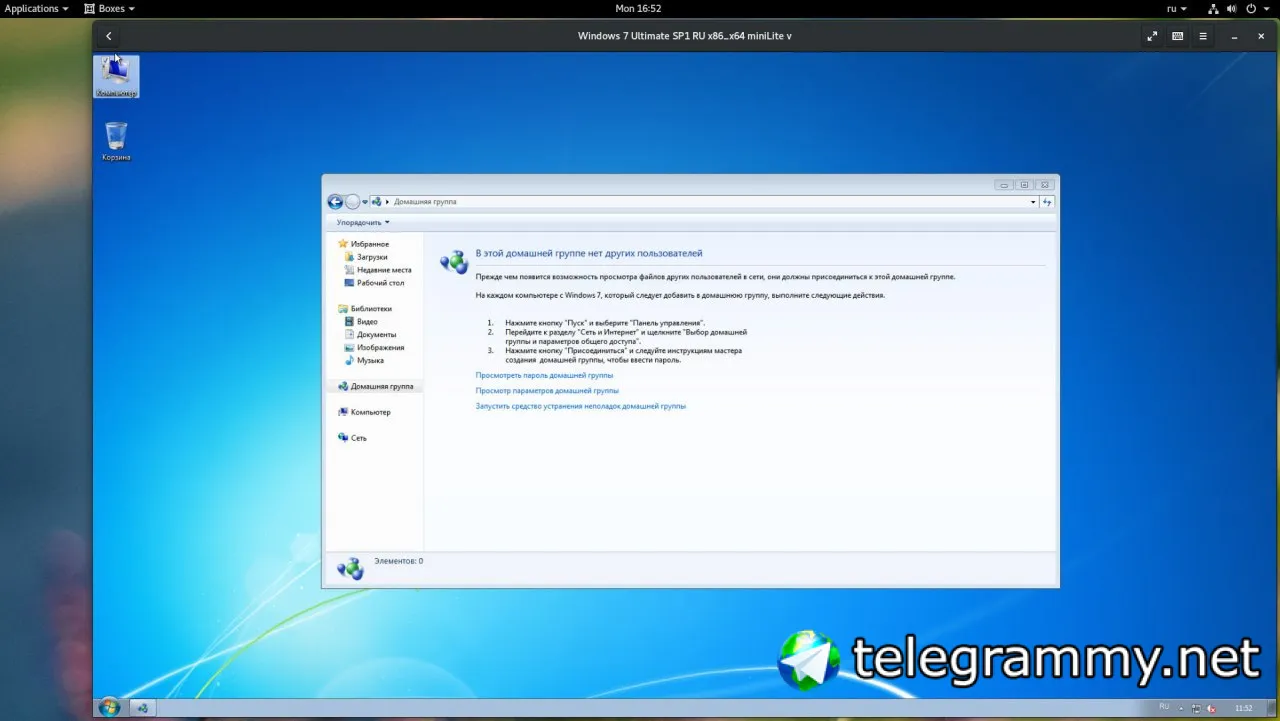
Task: Open the GNOME power menu
Action: pyautogui.click(x=1257, y=8)
